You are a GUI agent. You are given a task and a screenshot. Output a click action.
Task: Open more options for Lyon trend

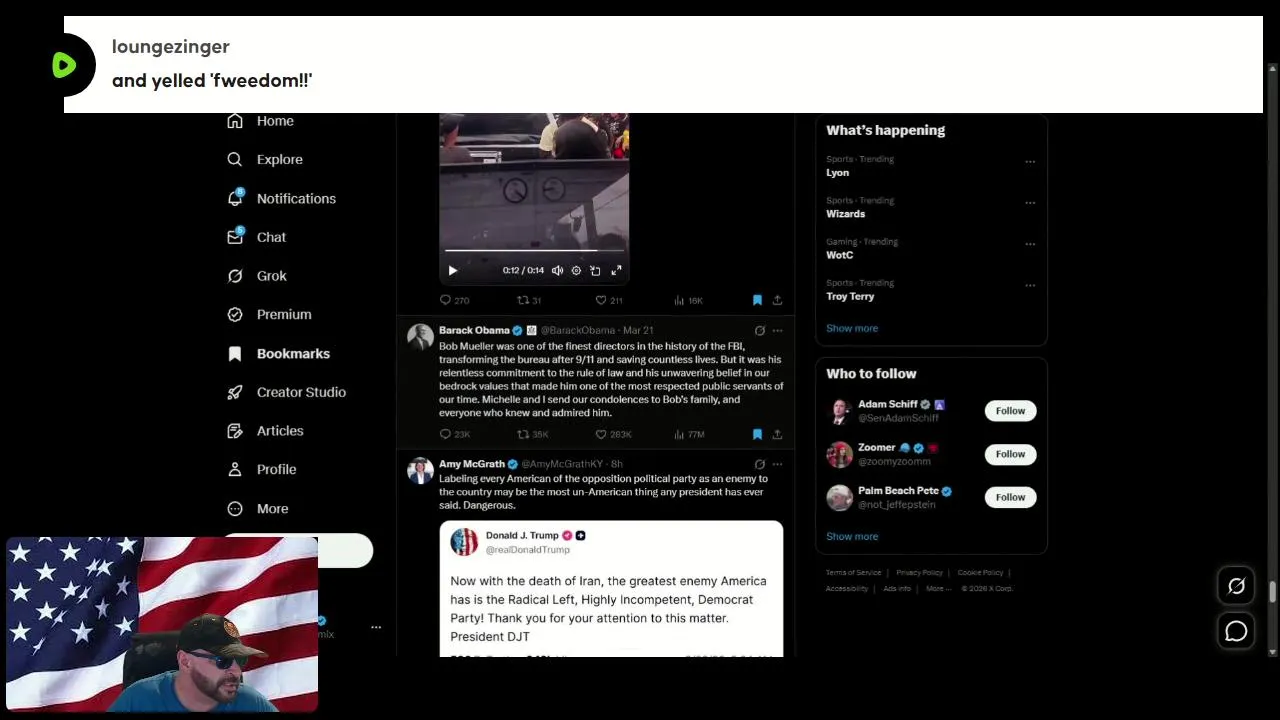pyautogui.click(x=1030, y=161)
